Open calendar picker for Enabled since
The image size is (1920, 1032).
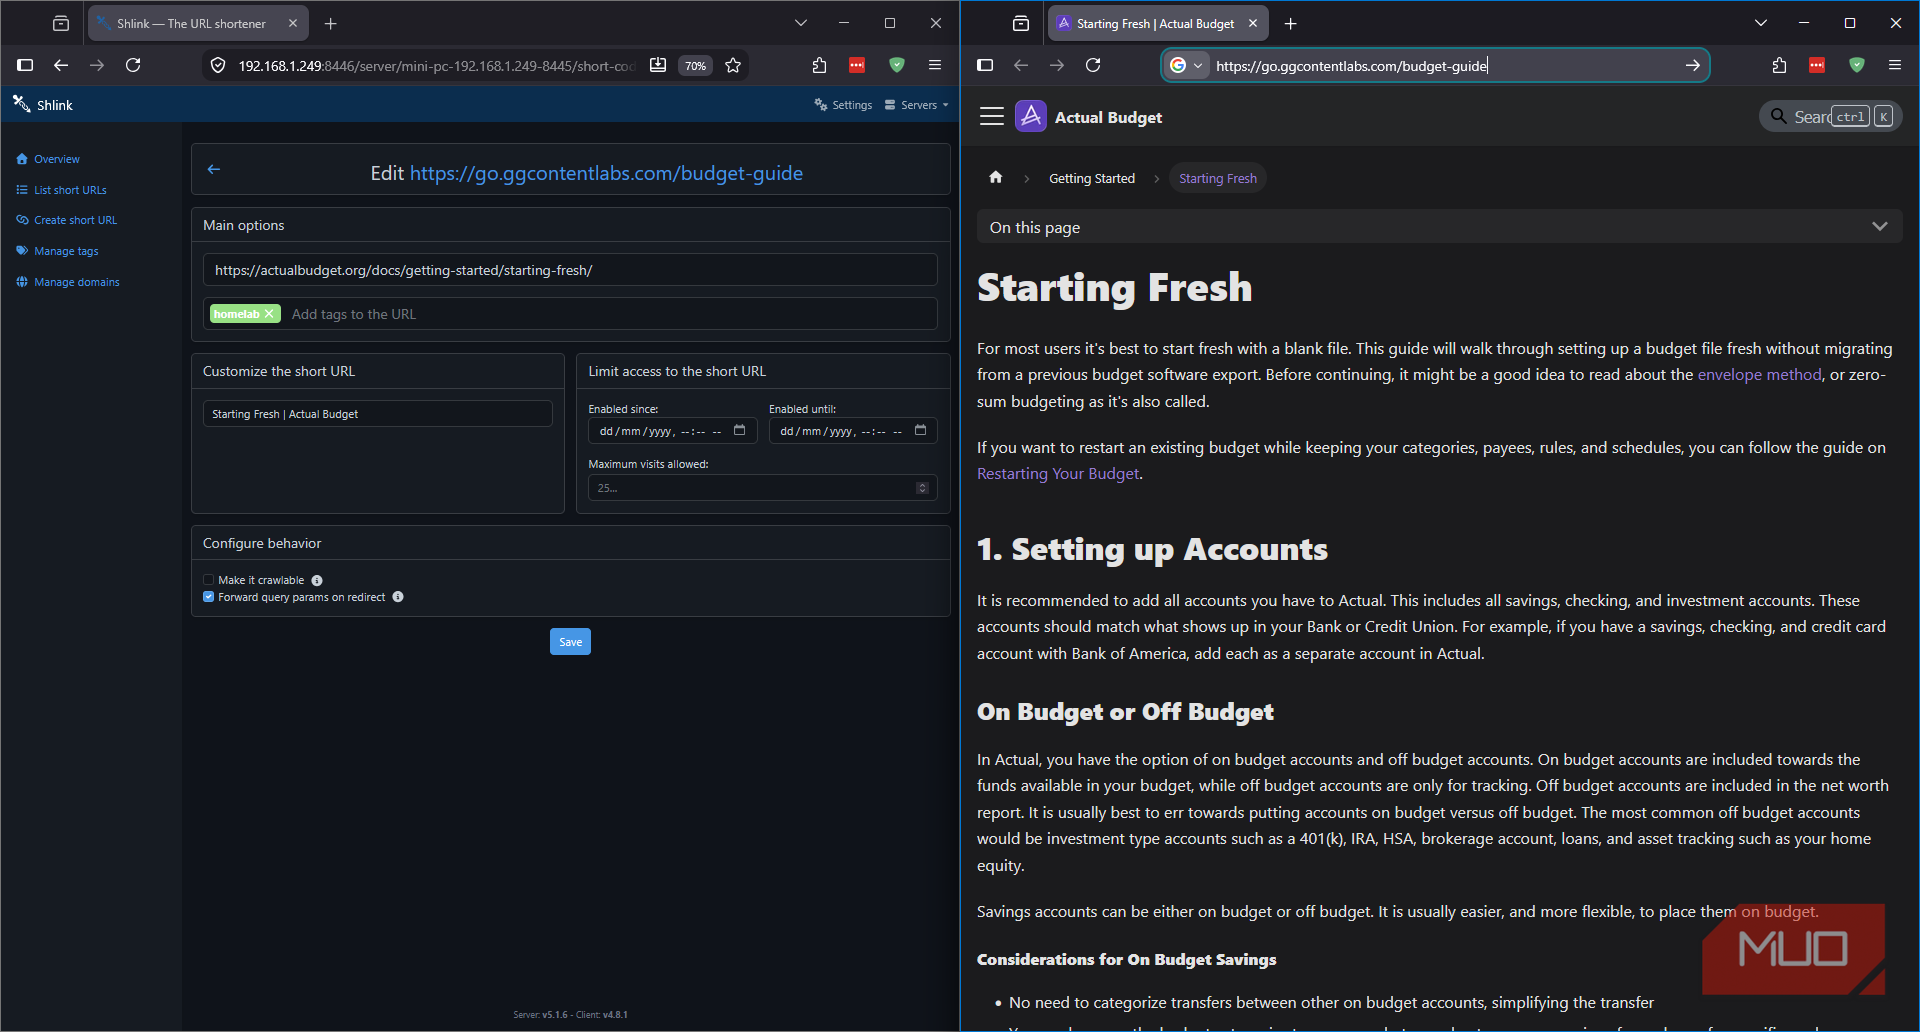pyautogui.click(x=740, y=431)
